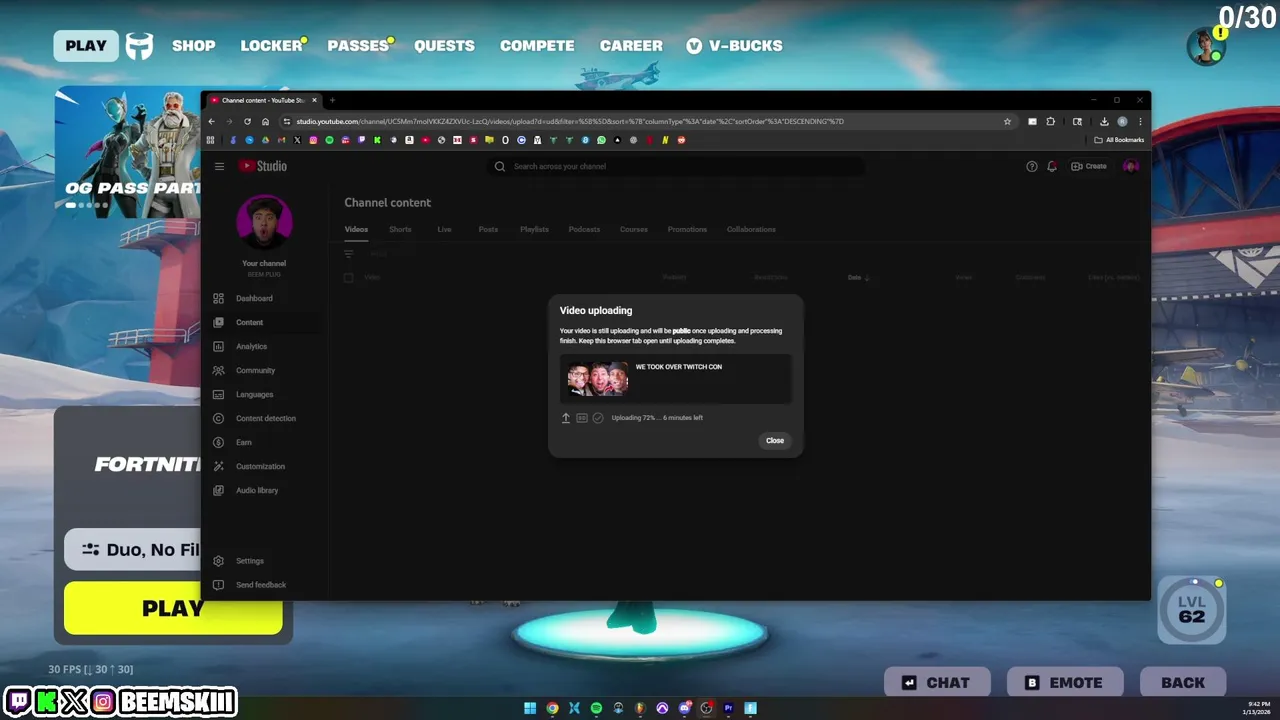Open Content detection in the sidebar
1280x720 pixels.
point(265,418)
